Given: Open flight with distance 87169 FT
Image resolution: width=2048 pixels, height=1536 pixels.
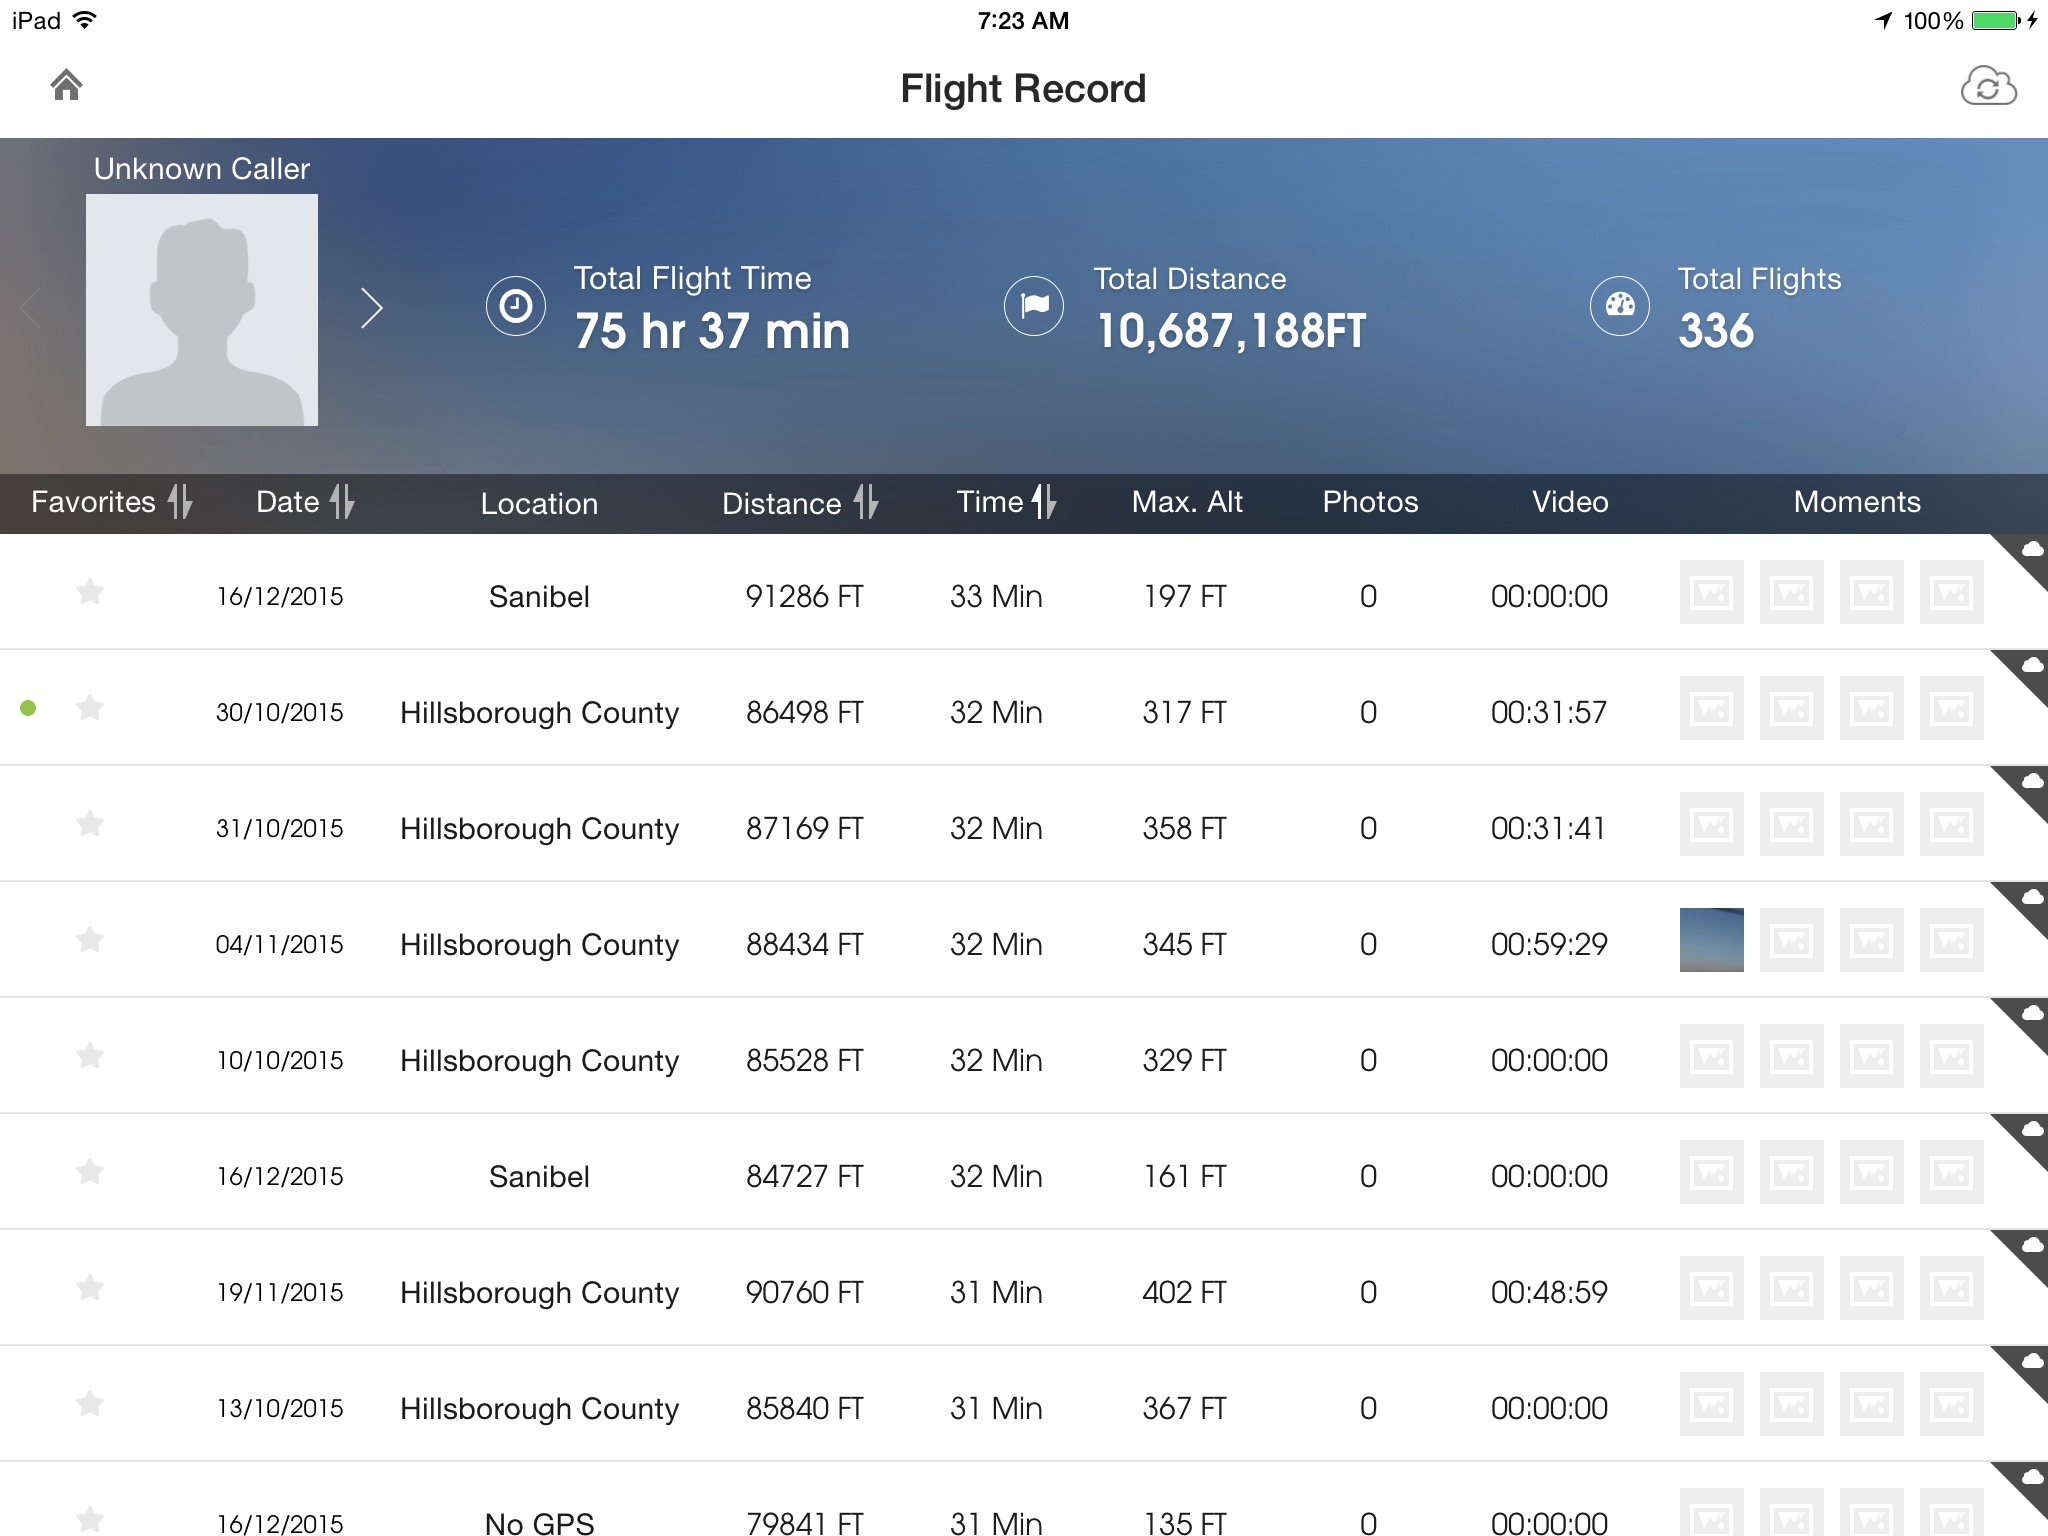Looking at the screenshot, I should point(1024,824).
